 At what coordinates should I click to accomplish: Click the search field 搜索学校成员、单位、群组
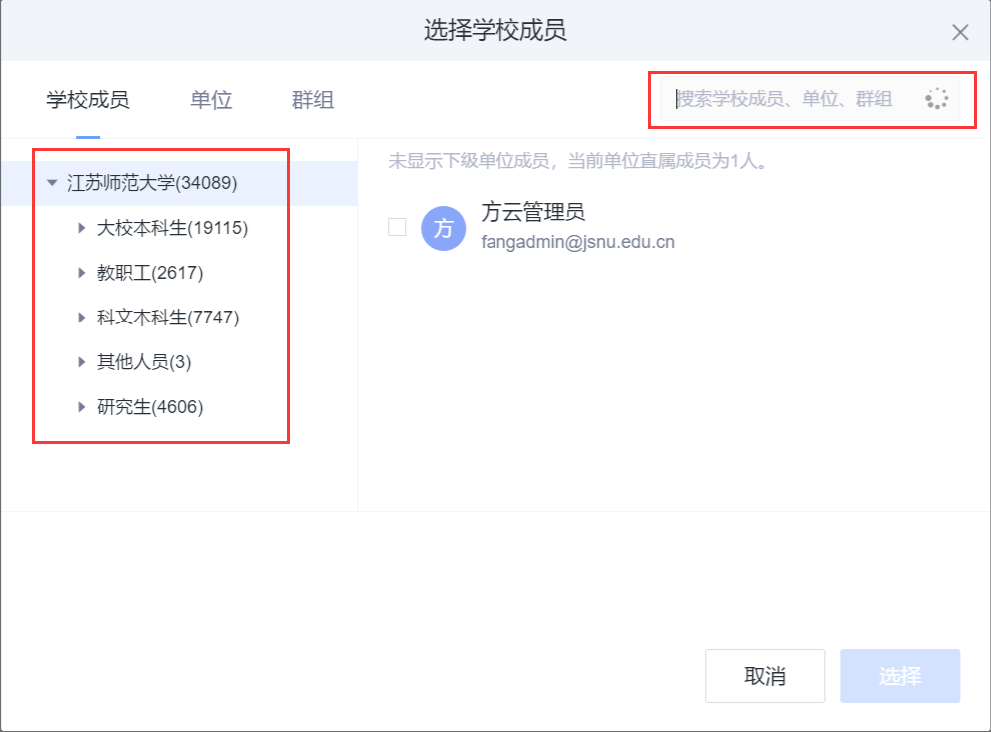point(790,98)
